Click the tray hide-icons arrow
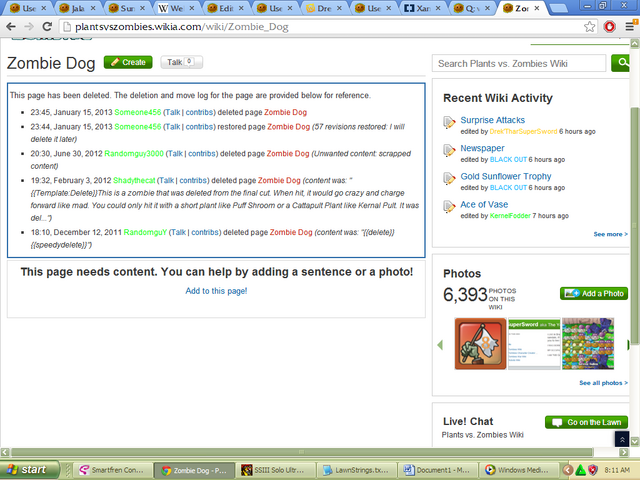The height and width of the screenshot is (480, 640). pyautogui.click(x=567, y=470)
